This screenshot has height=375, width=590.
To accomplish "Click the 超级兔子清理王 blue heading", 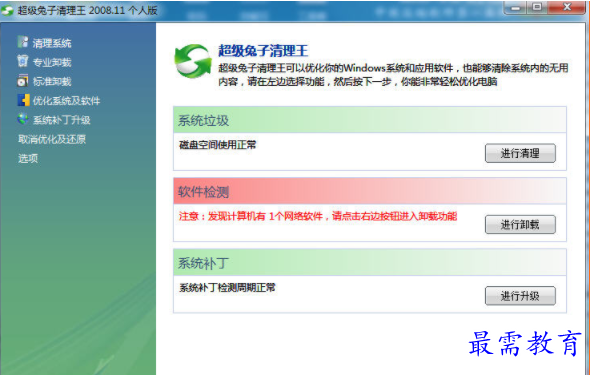I will click(x=263, y=51).
